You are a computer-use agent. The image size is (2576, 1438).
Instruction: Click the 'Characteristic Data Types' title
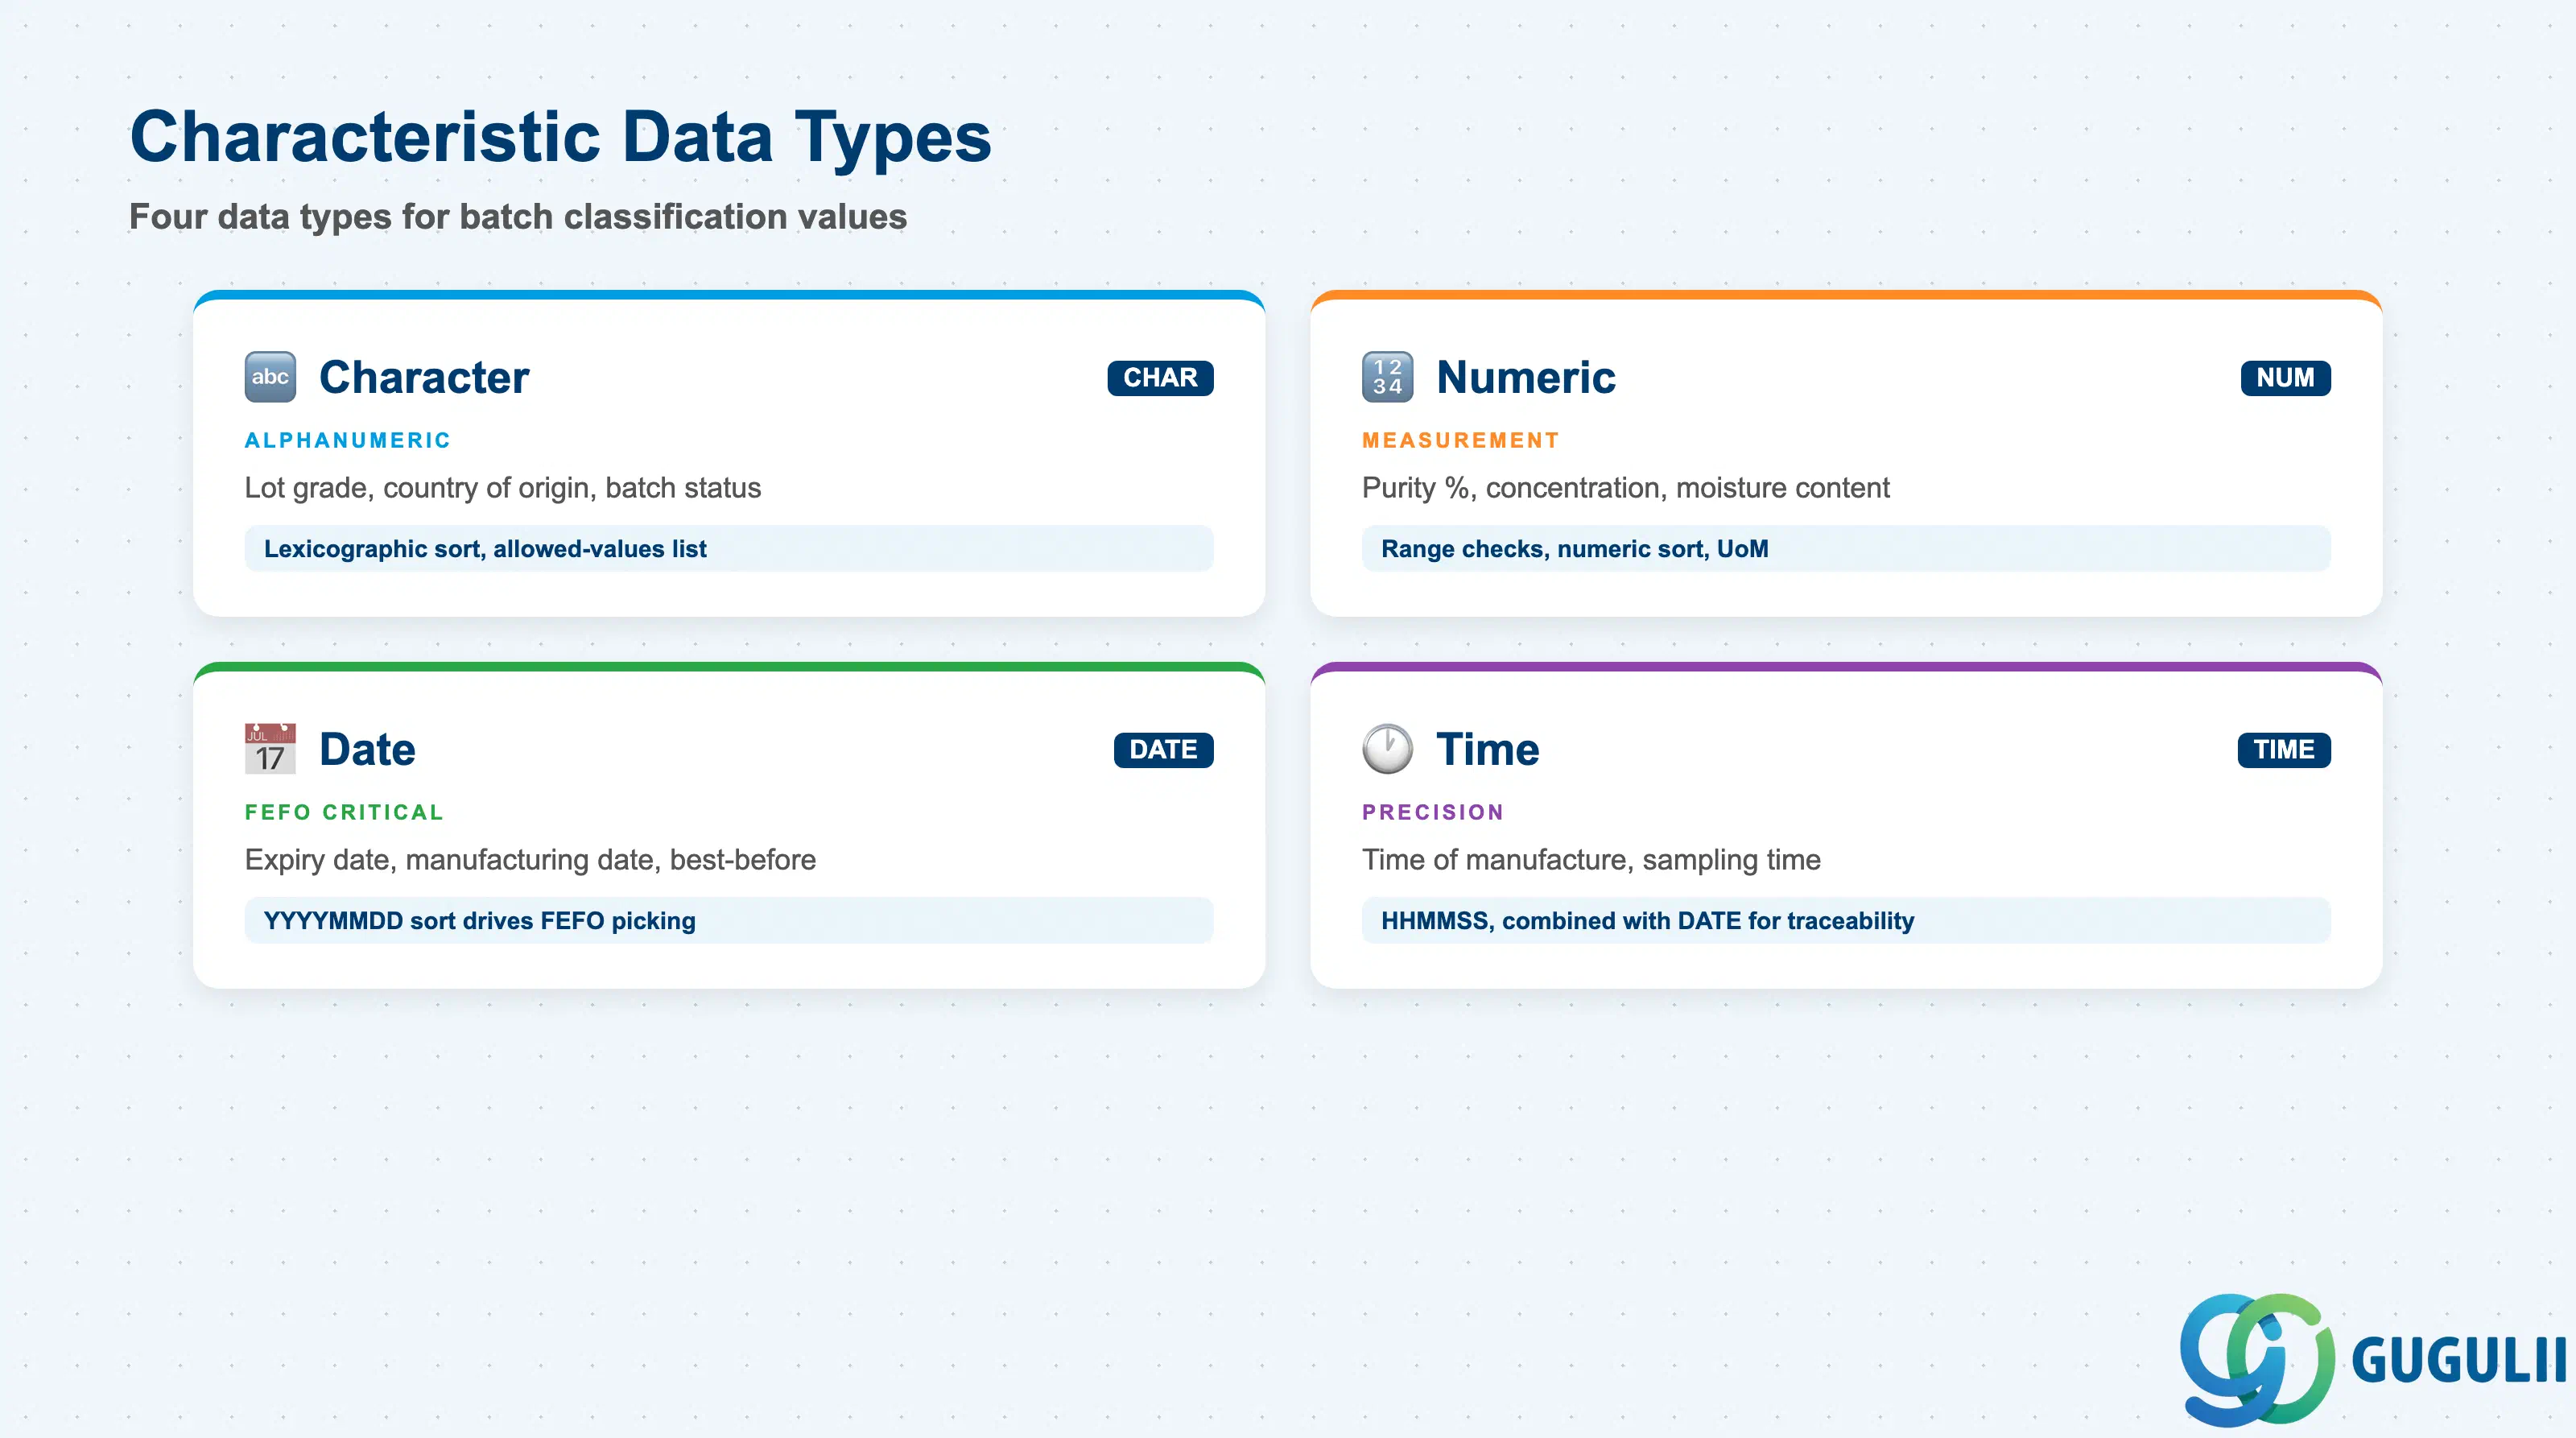pos(560,137)
